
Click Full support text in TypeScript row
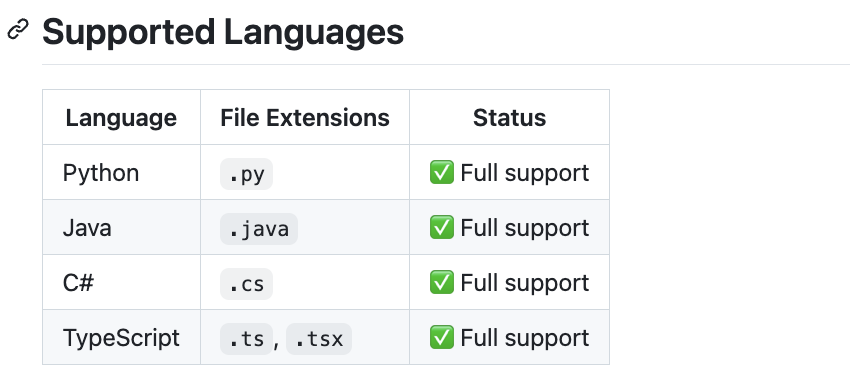(x=525, y=338)
